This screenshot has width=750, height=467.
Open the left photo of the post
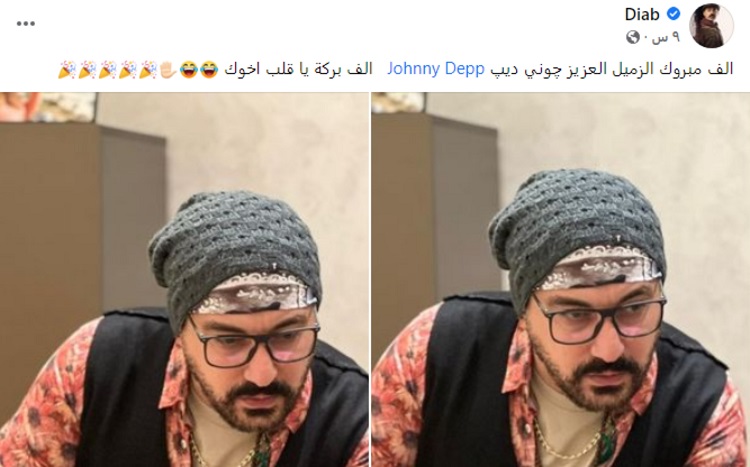[x=184, y=279]
